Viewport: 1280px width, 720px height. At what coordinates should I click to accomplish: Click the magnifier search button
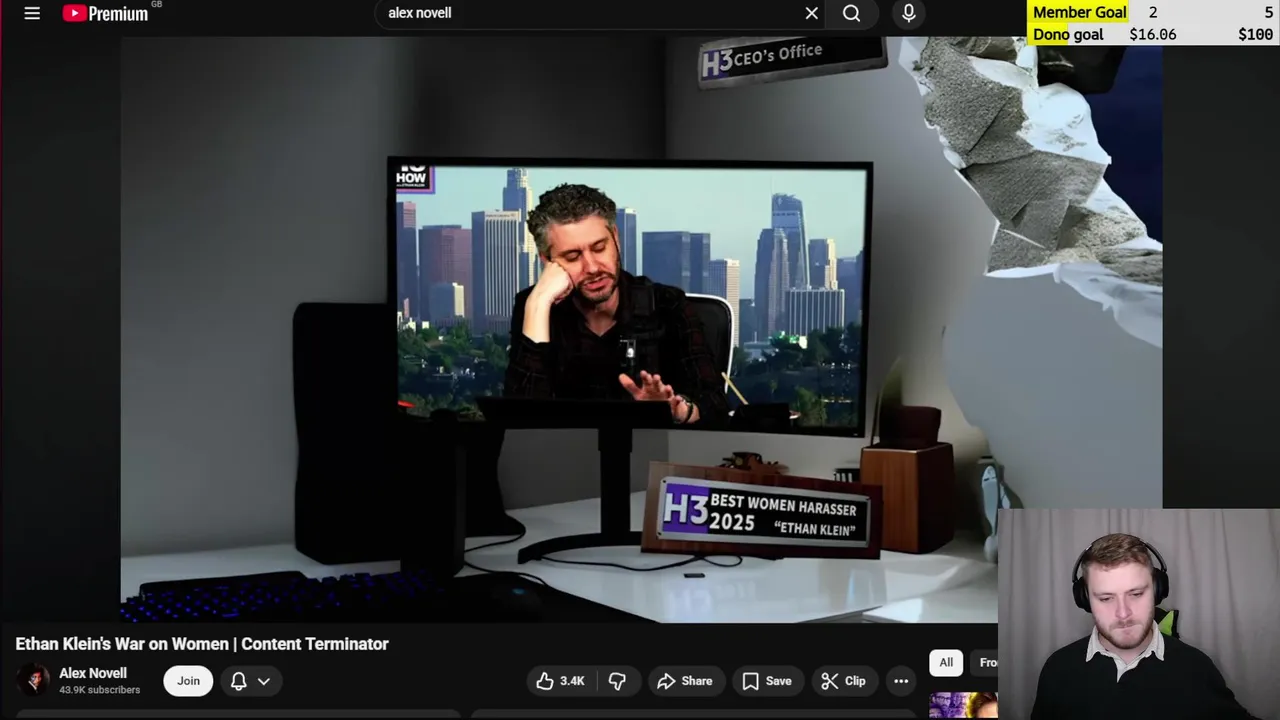[x=851, y=13]
